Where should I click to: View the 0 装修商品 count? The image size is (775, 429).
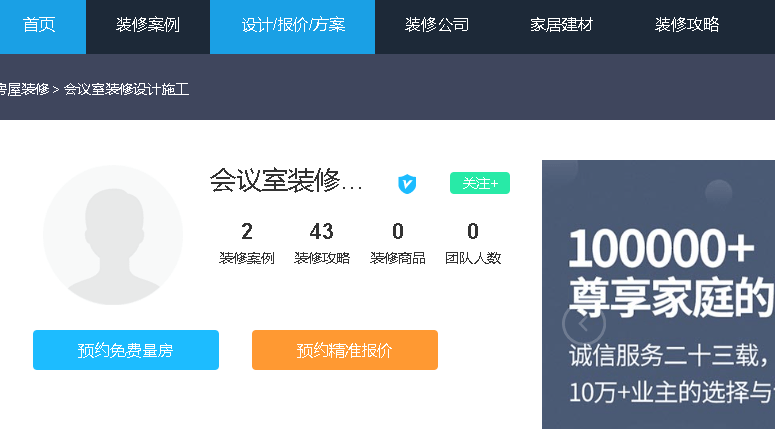(x=397, y=243)
